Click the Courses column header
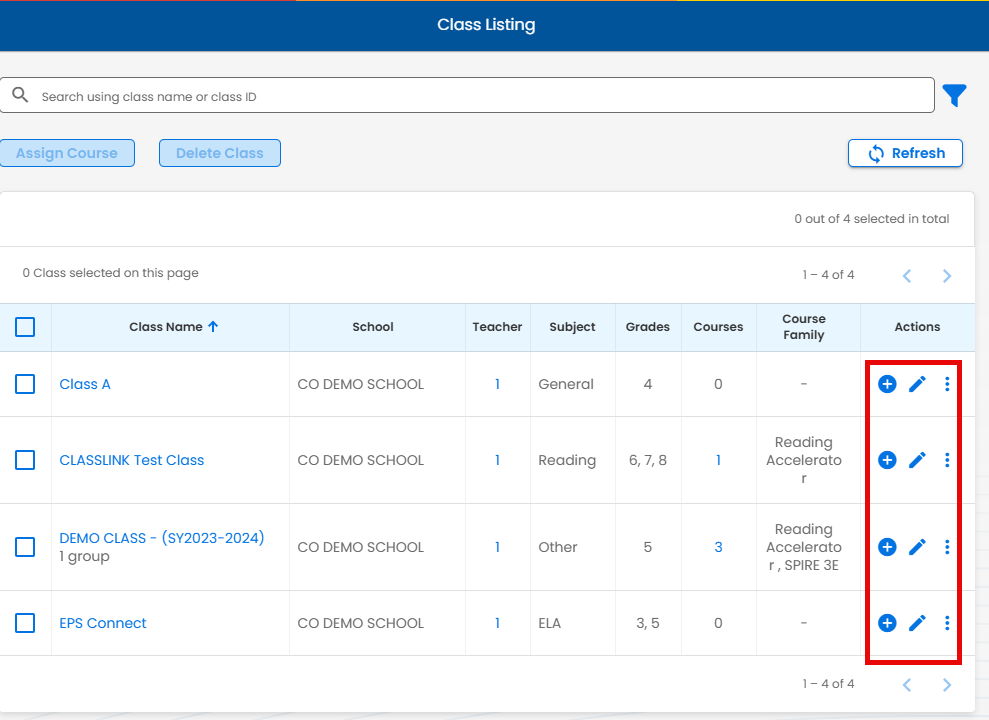Screen dimensions: 989x720 (x=718, y=327)
